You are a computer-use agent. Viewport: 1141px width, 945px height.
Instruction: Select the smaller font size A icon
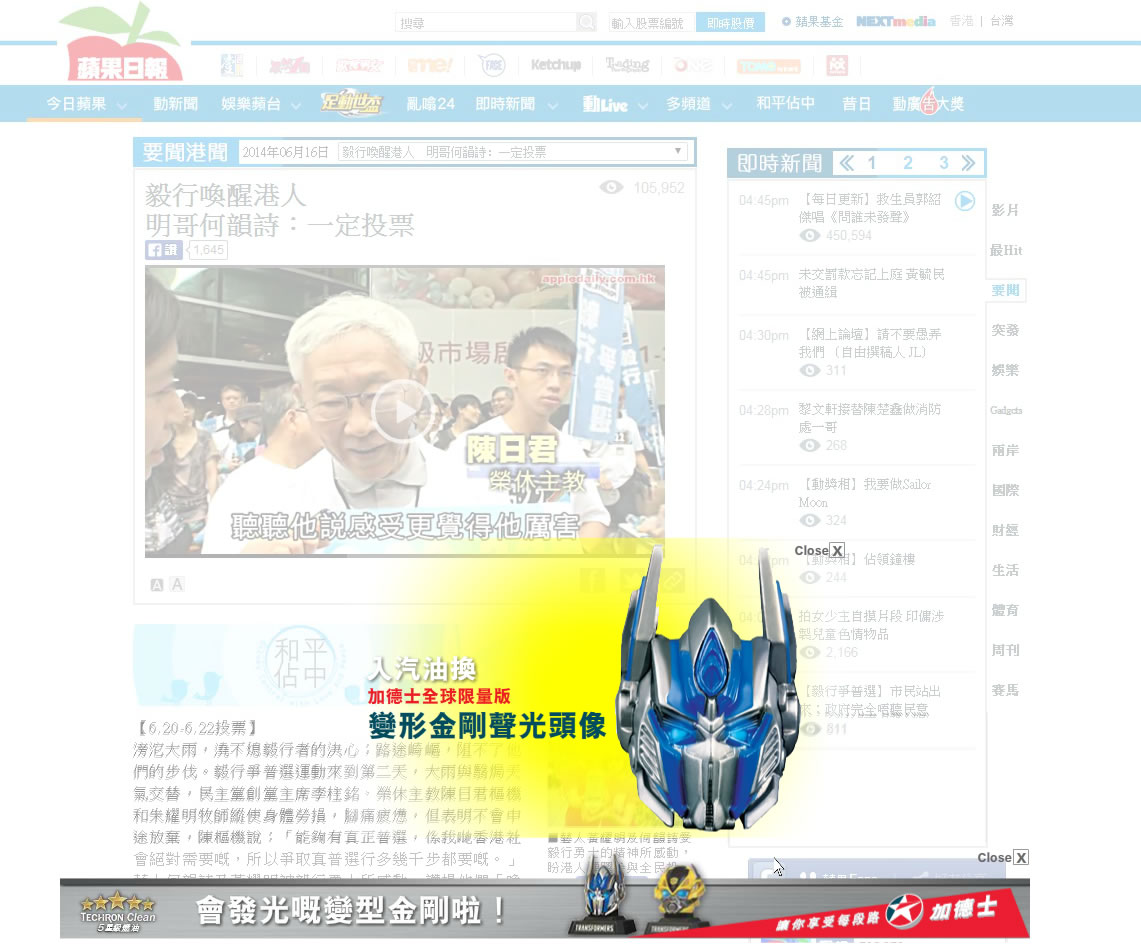tap(156, 585)
